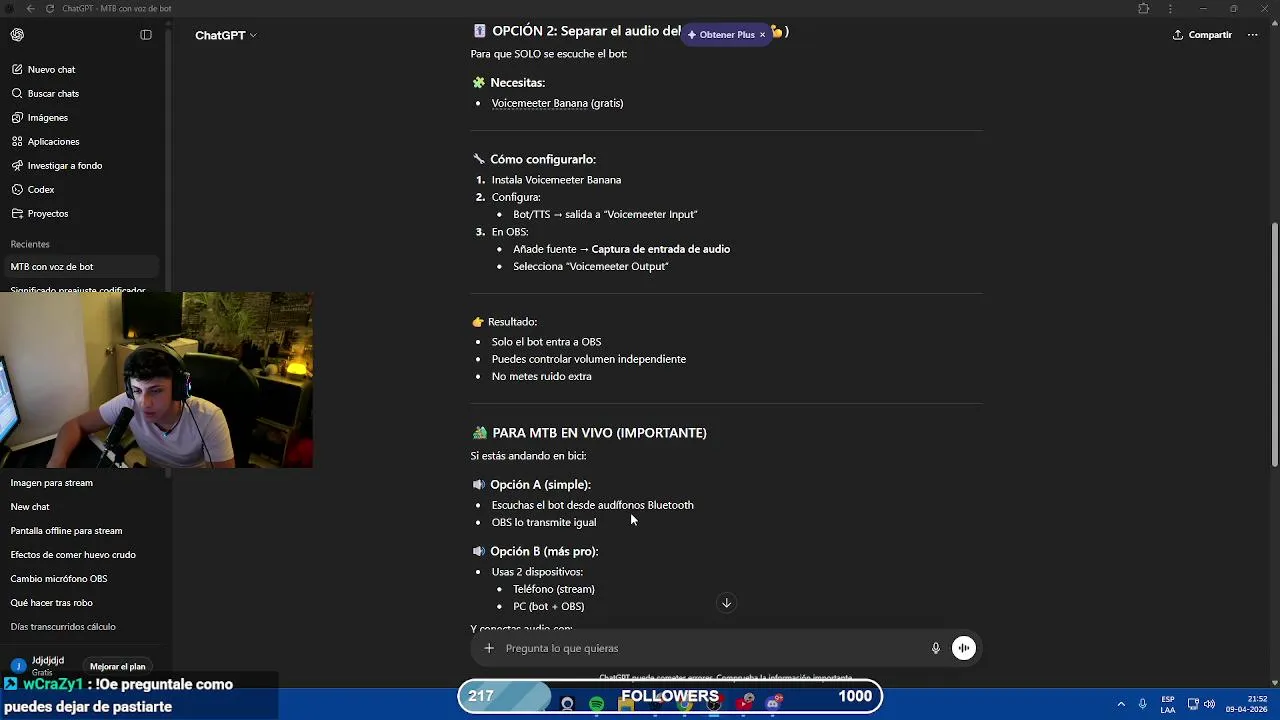Collapse the Recientes section header
Viewport: 1280px width, 720px height.
[30, 244]
